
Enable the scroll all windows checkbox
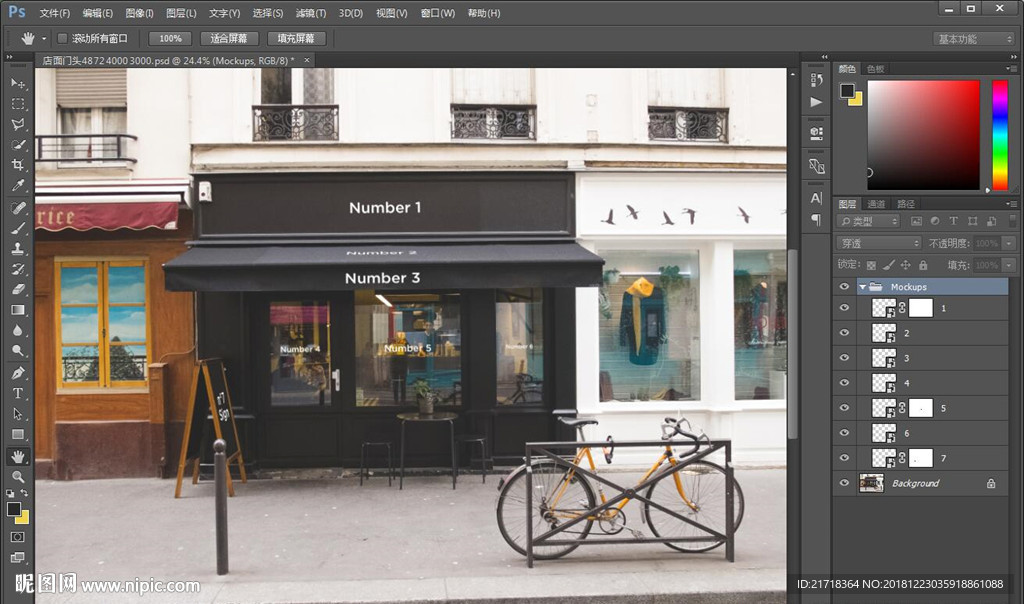pos(62,38)
